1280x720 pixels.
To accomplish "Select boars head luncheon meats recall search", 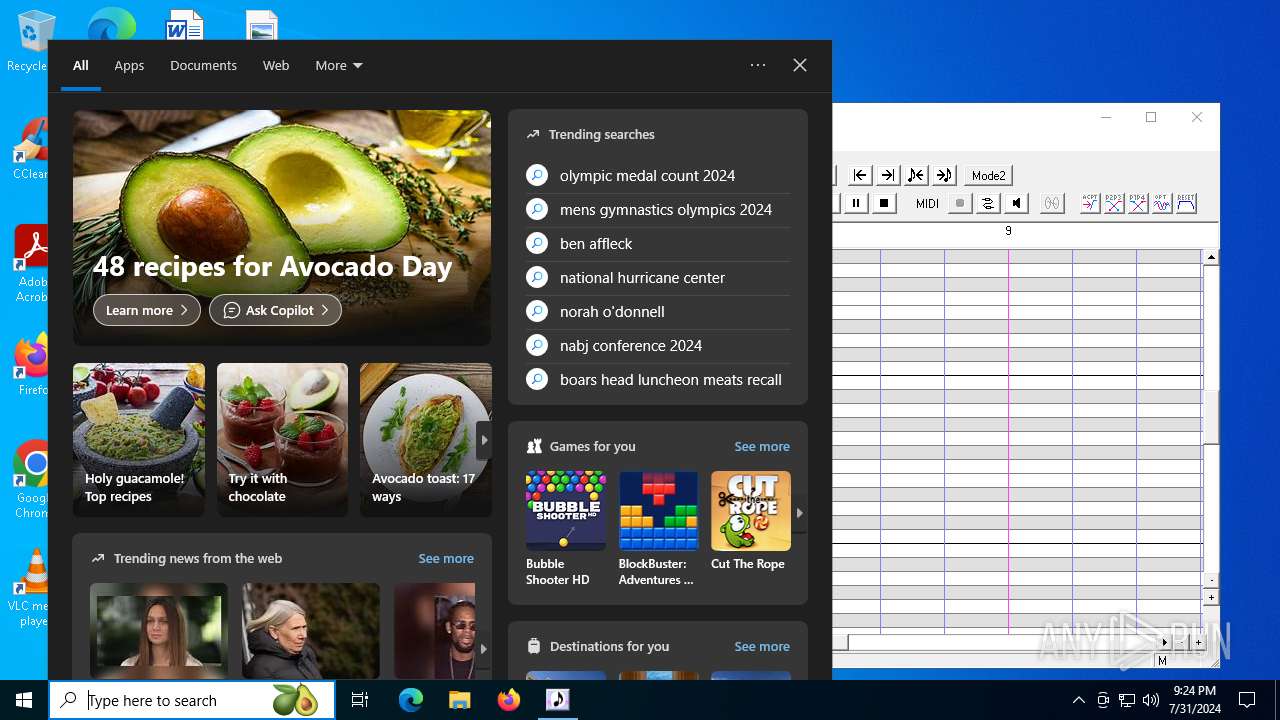I will pos(658,379).
